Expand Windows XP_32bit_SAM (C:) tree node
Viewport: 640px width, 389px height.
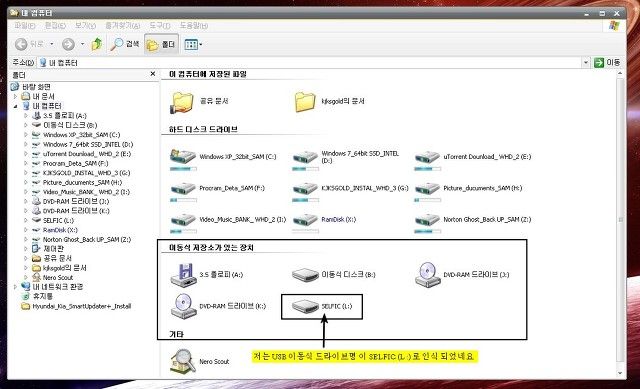pos(26,135)
